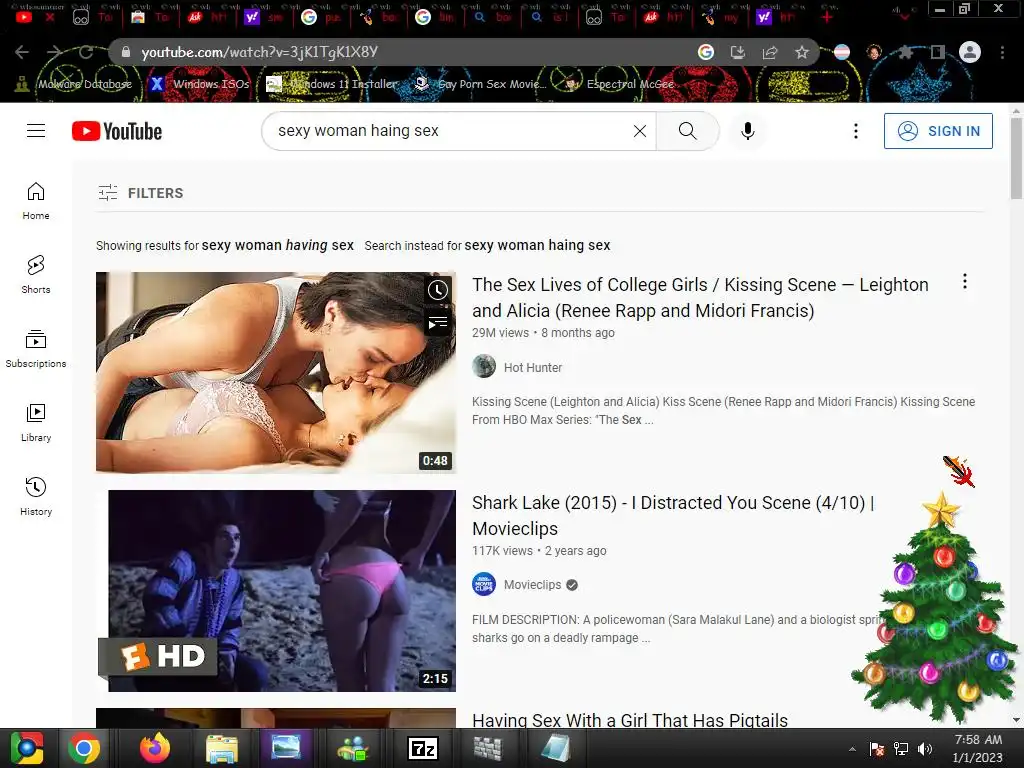Image resolution: width=1024 pixels, height=768 pixels.
Task: Show hidden system tray icons
Action: [x=852, y=749]
